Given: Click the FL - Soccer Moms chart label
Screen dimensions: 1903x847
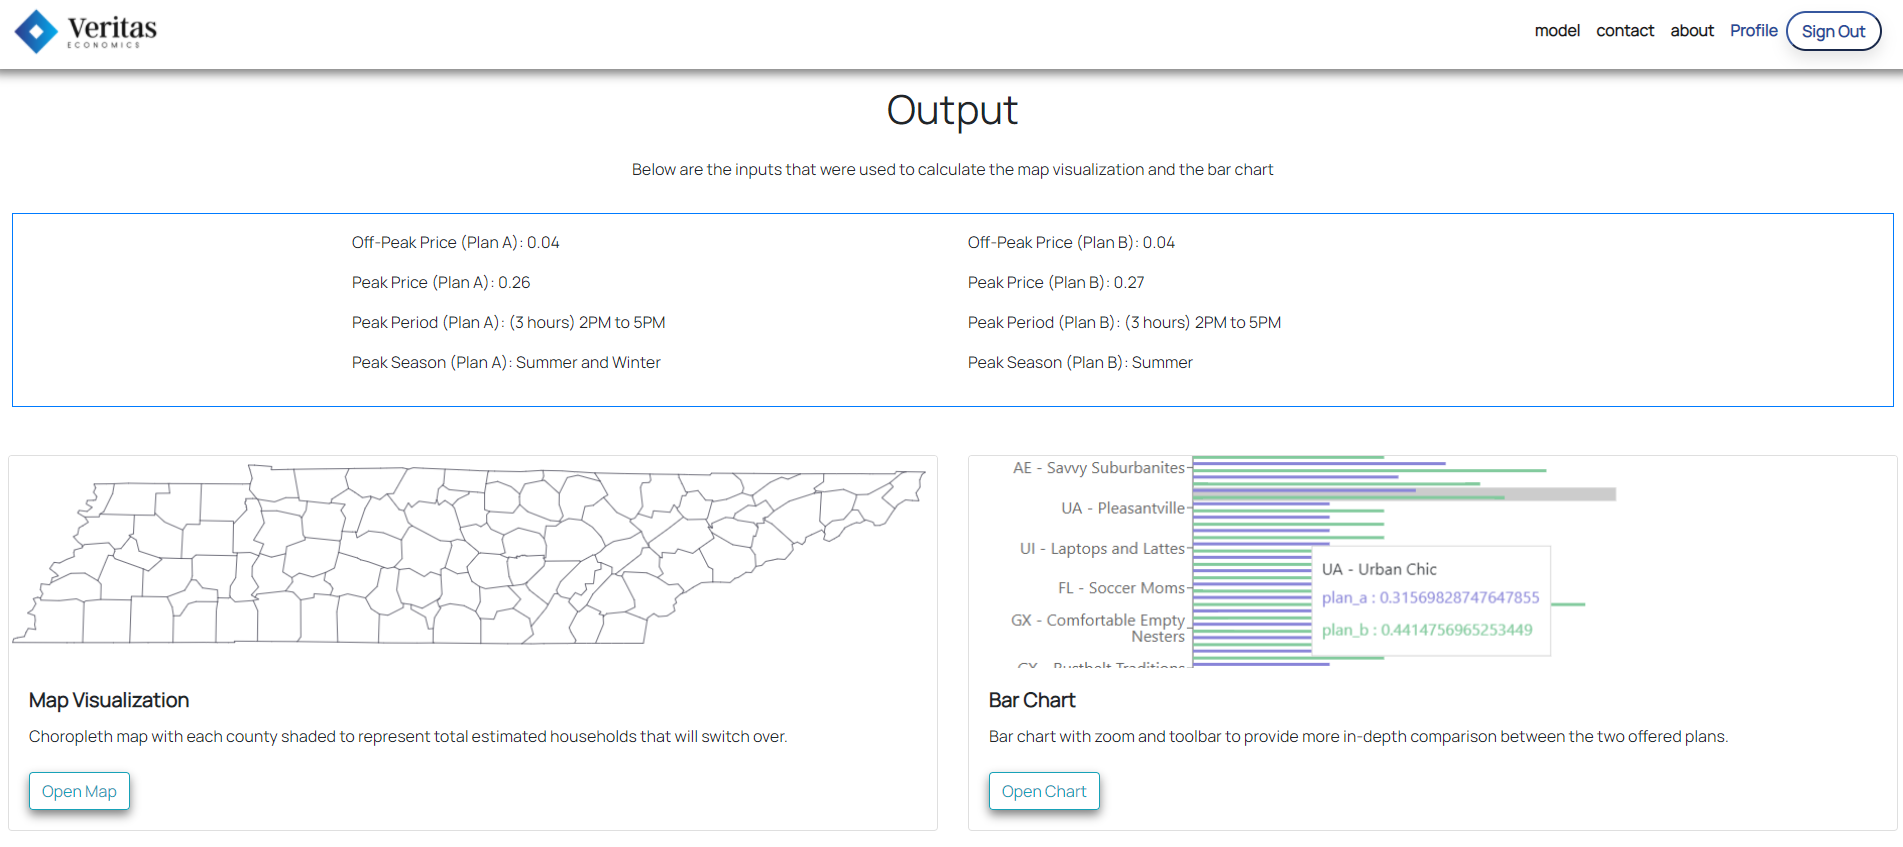Looking at the screenshot, I should point(1121,588).
